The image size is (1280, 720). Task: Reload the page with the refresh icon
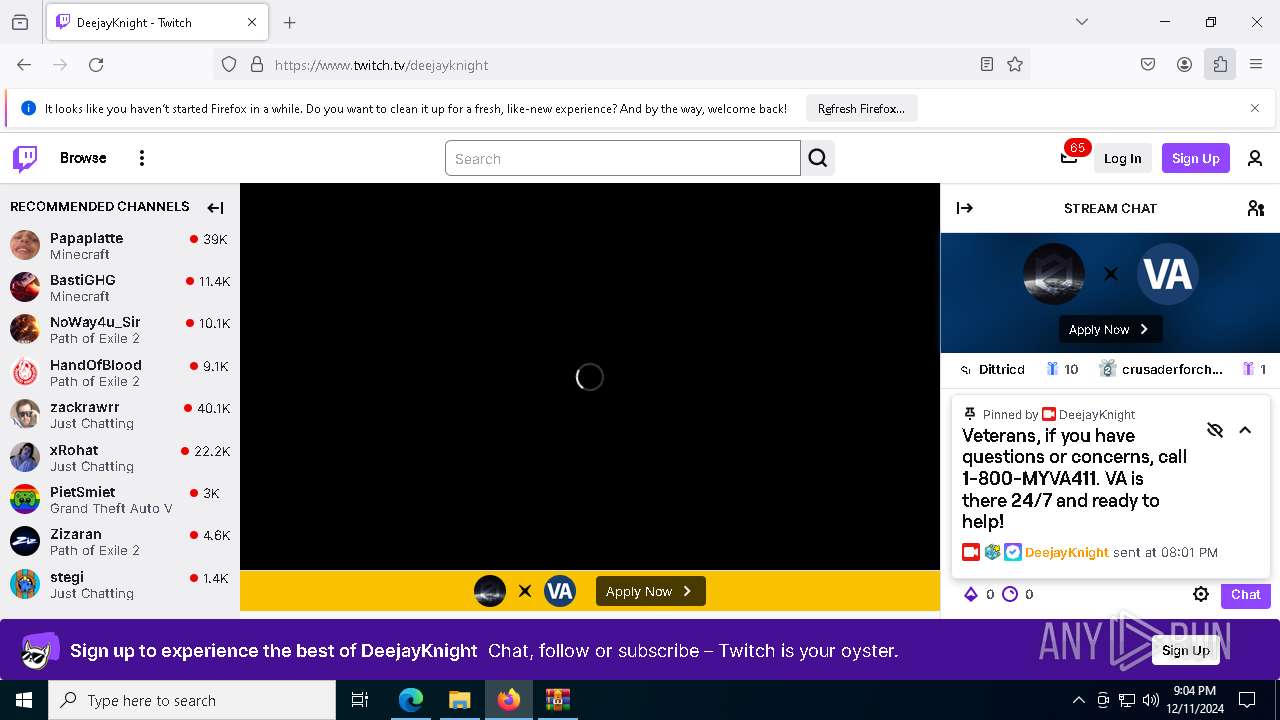tap(96, 64)
